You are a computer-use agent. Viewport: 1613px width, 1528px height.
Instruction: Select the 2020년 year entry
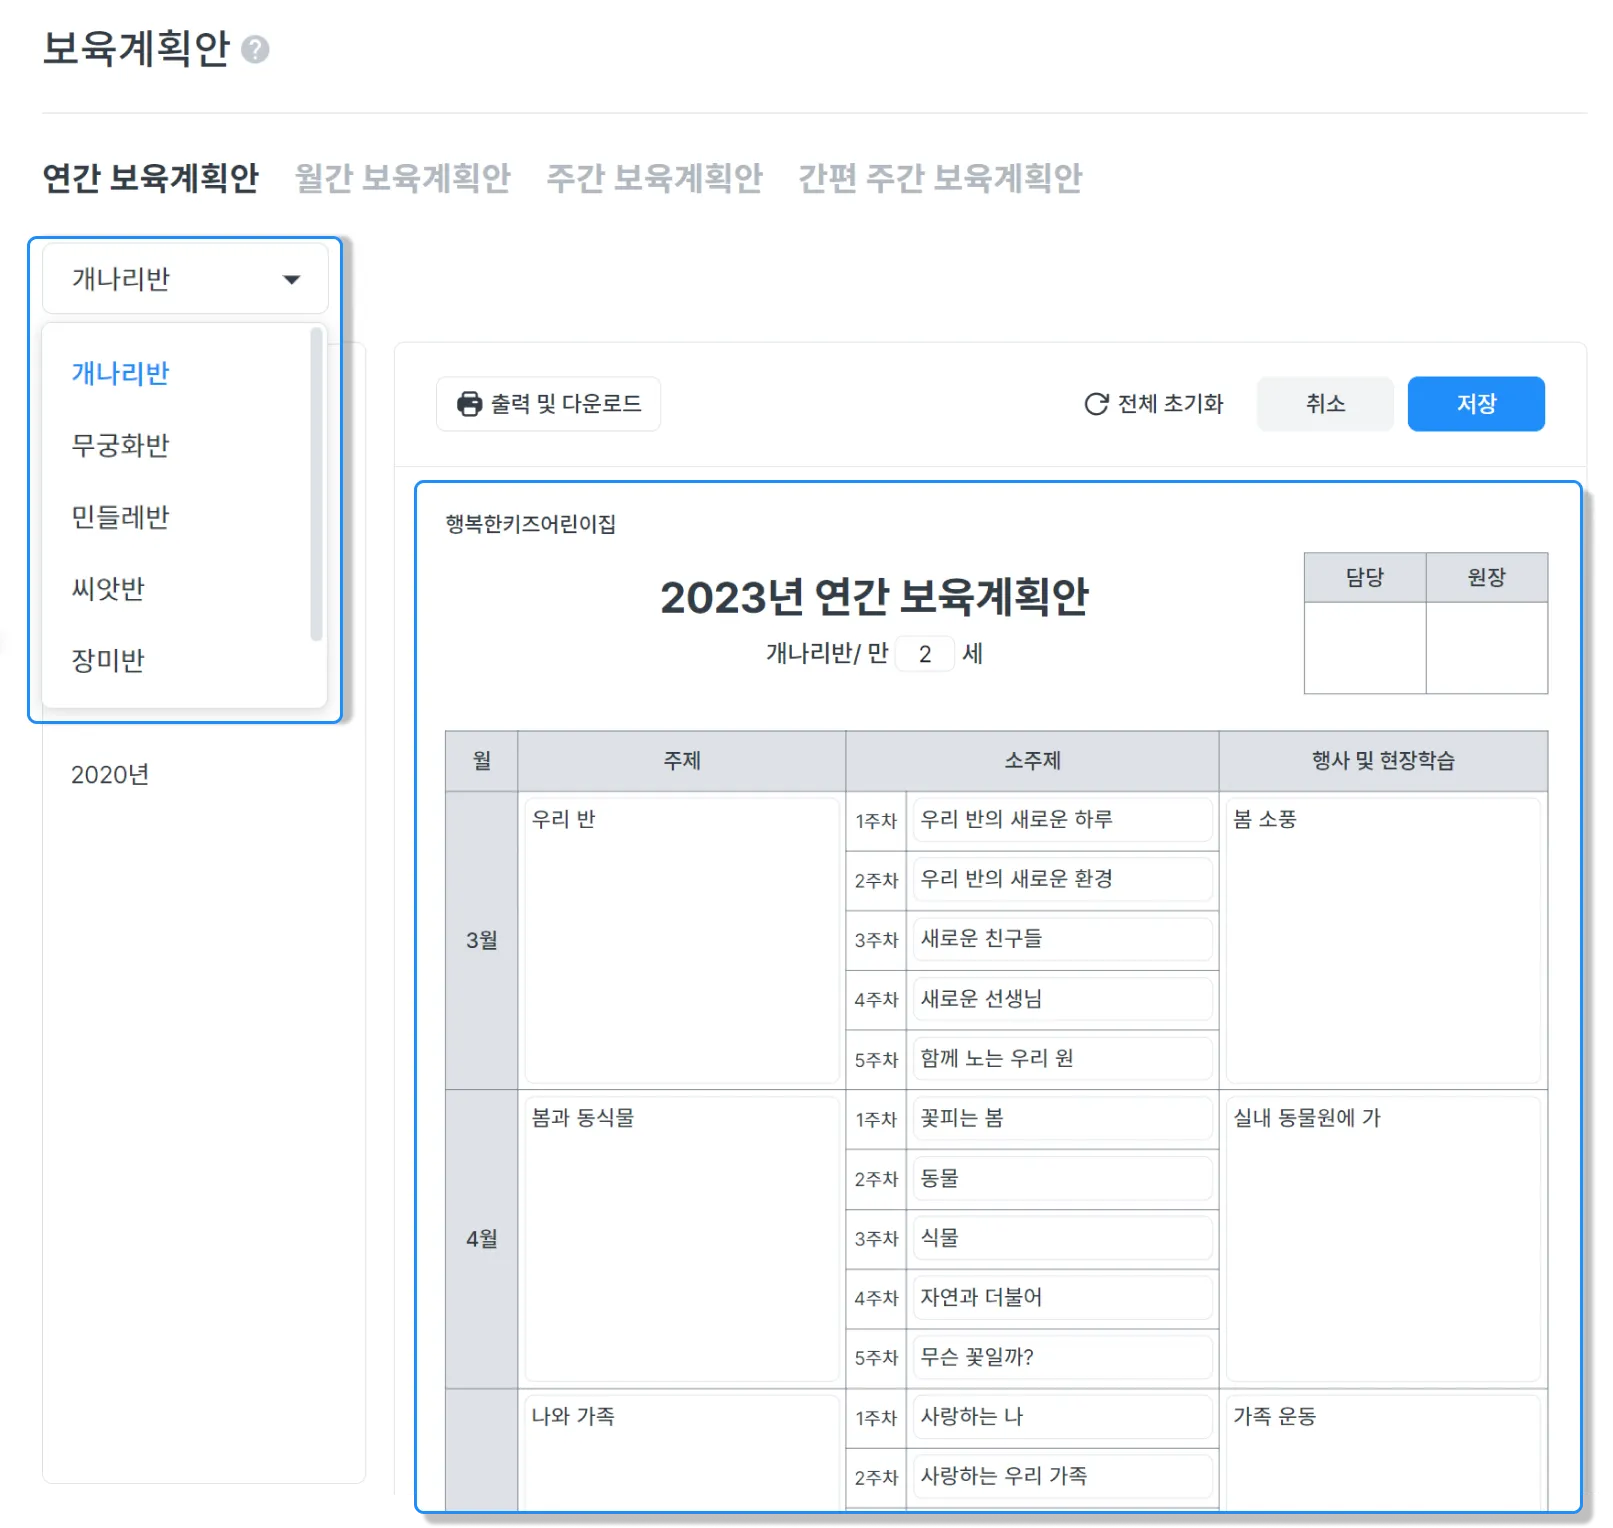click(110, 775)
